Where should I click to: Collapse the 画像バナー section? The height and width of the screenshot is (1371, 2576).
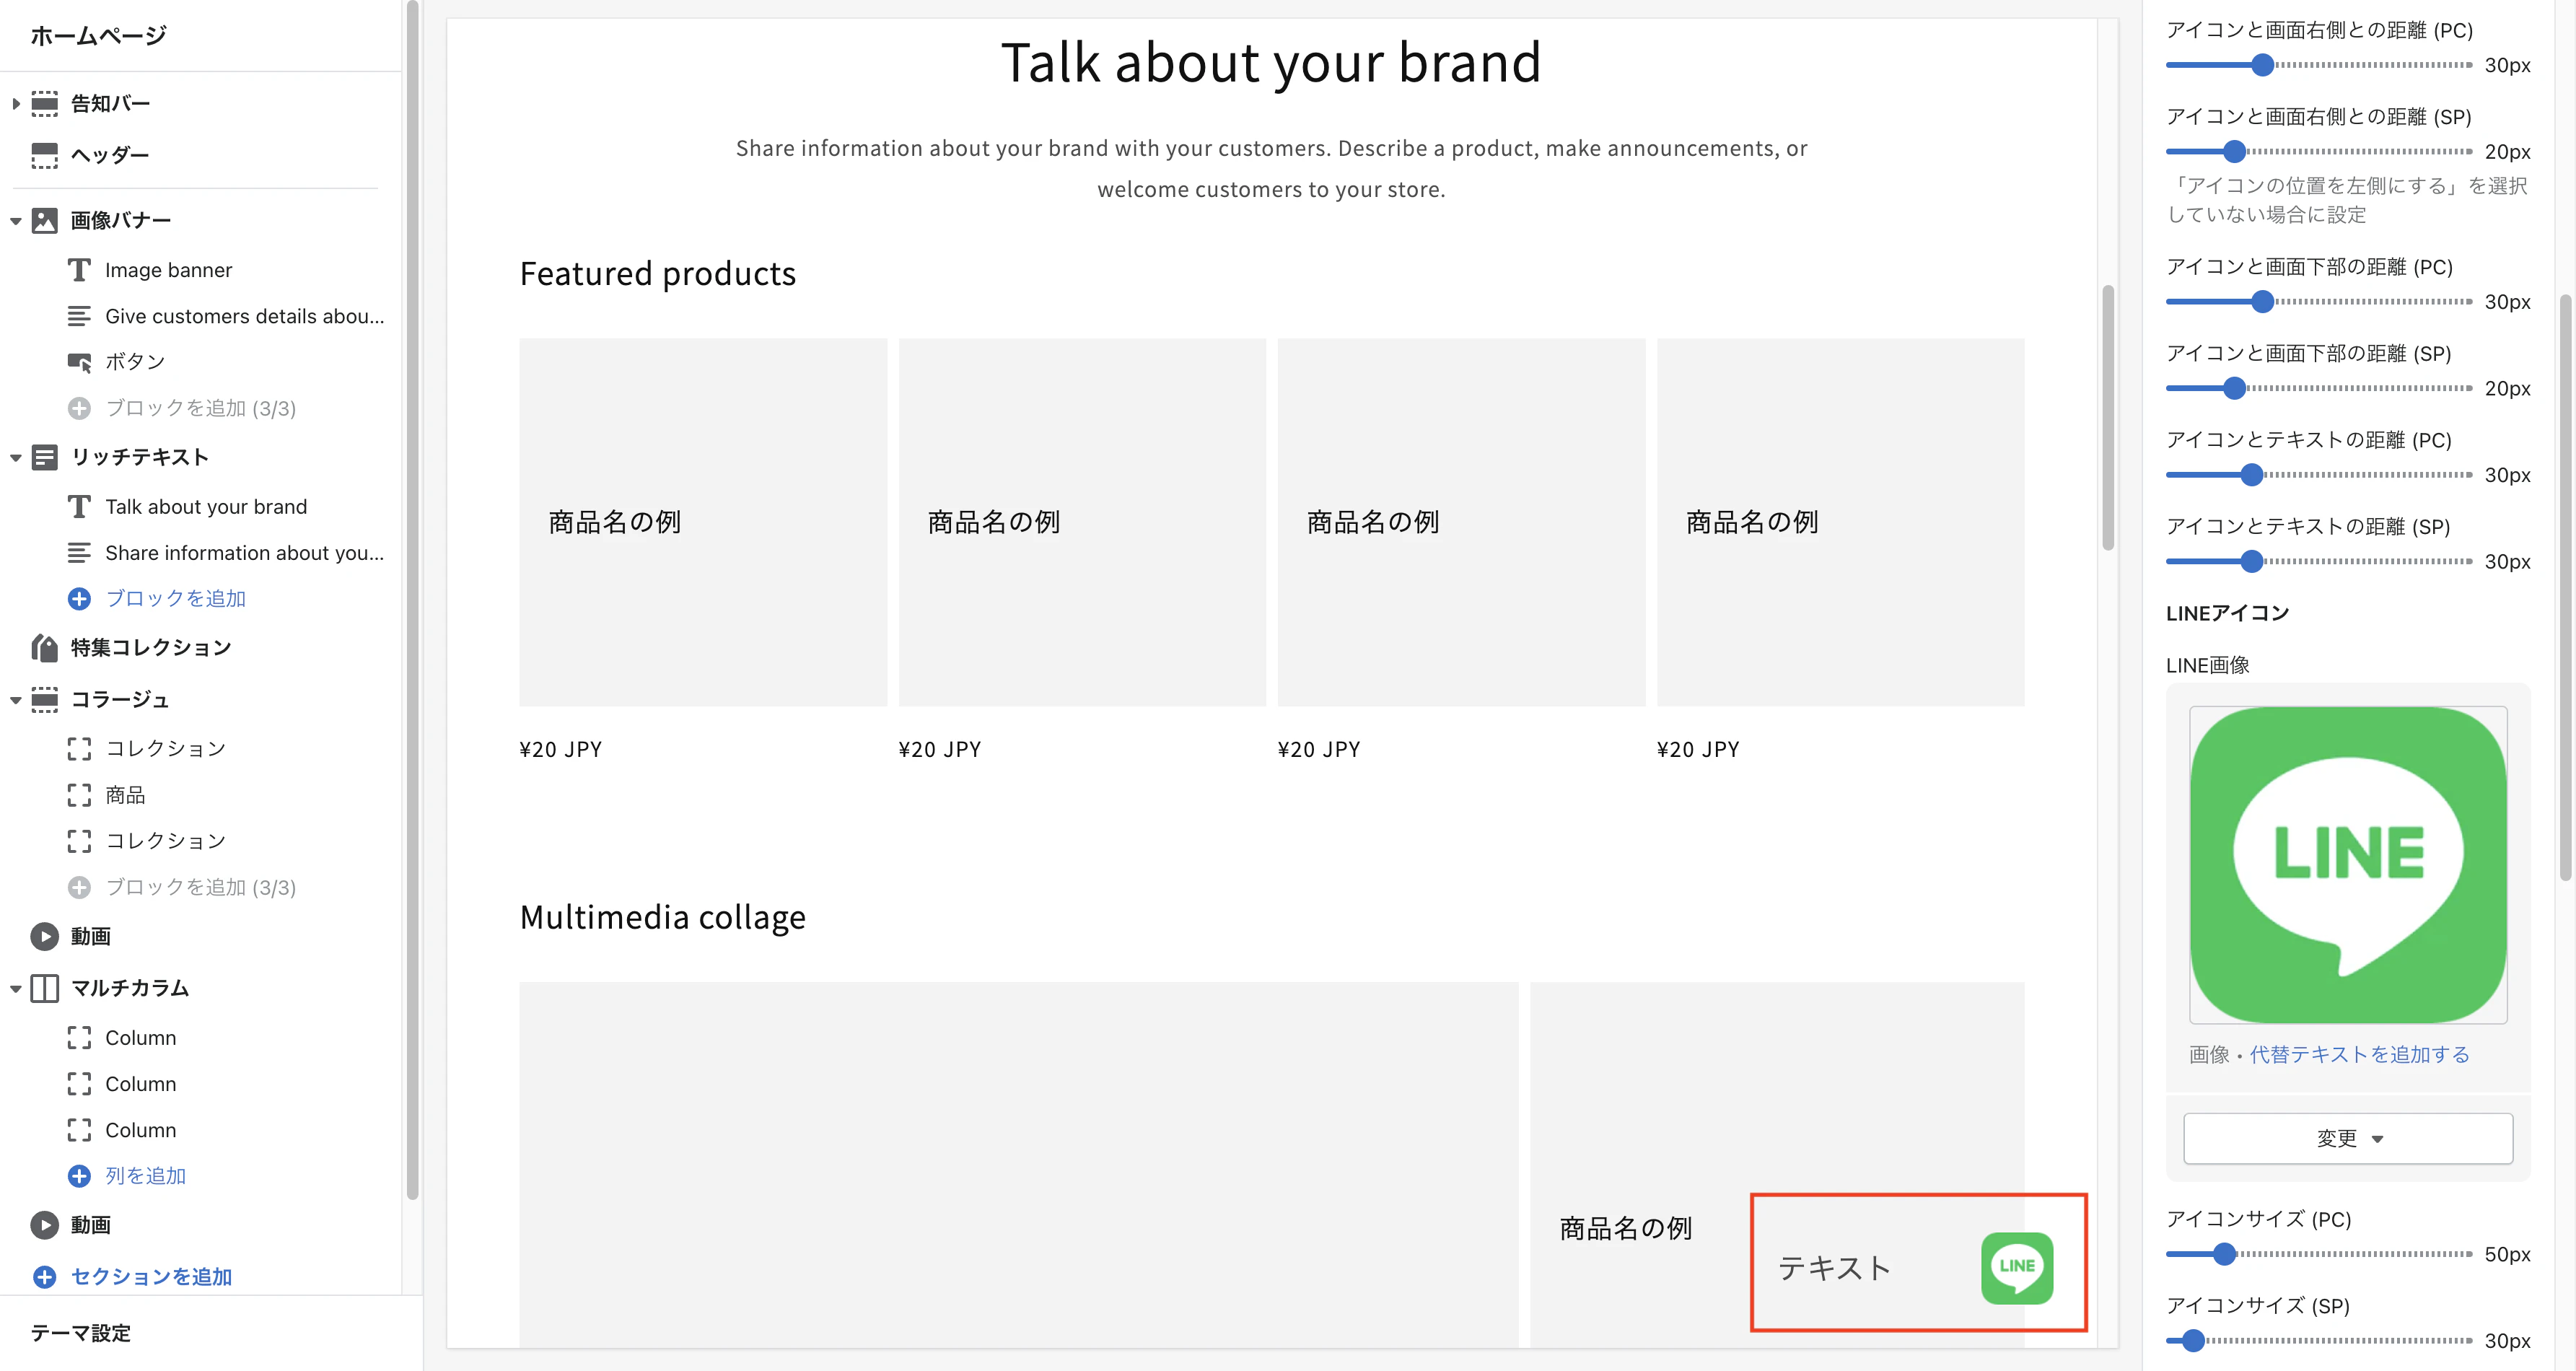tap(16, 221)
